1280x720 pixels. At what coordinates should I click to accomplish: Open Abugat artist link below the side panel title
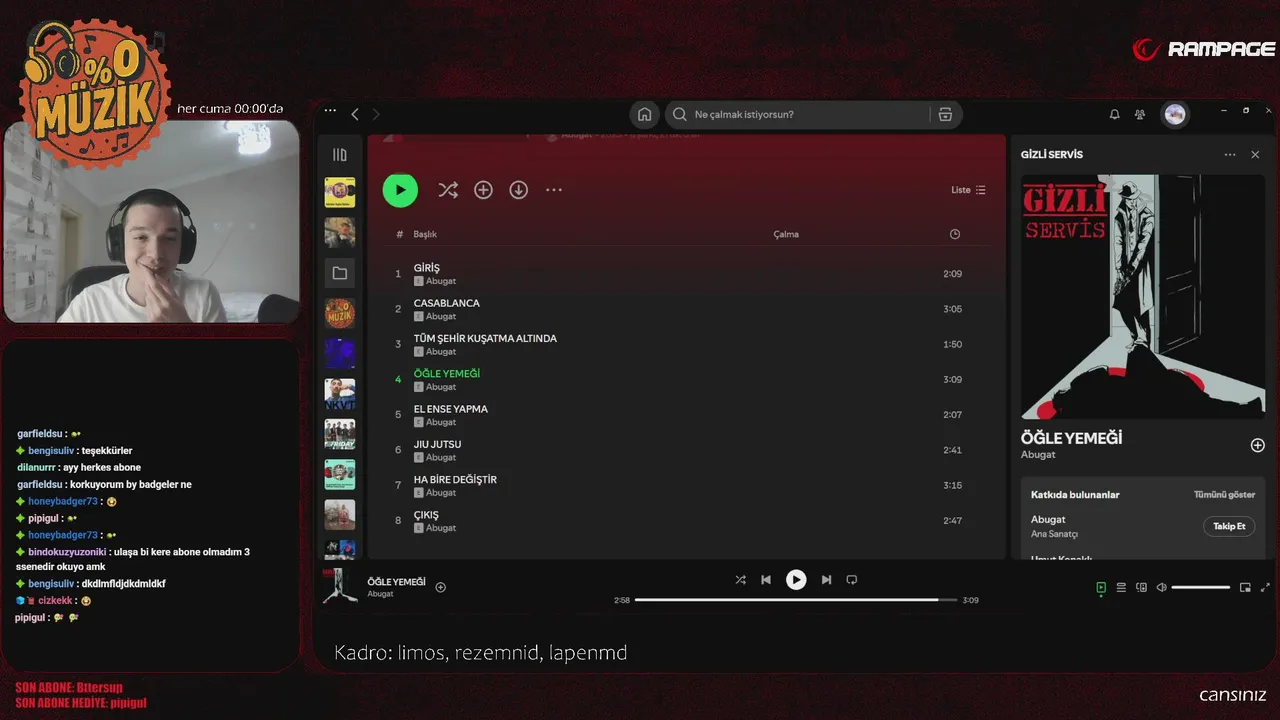point(1038,455)
